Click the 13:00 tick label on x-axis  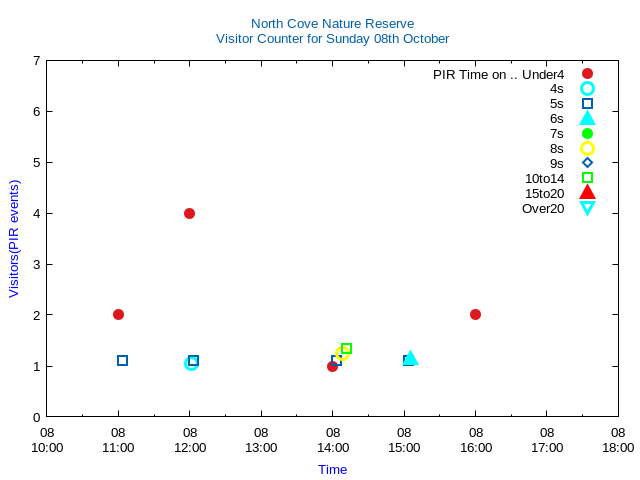pos(261,447)
